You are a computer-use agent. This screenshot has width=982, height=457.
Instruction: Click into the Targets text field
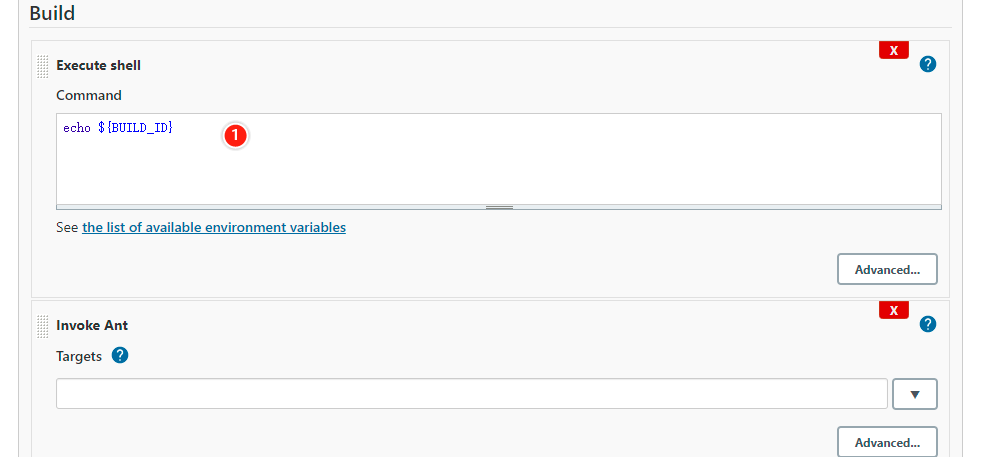(x=471, y=394)
